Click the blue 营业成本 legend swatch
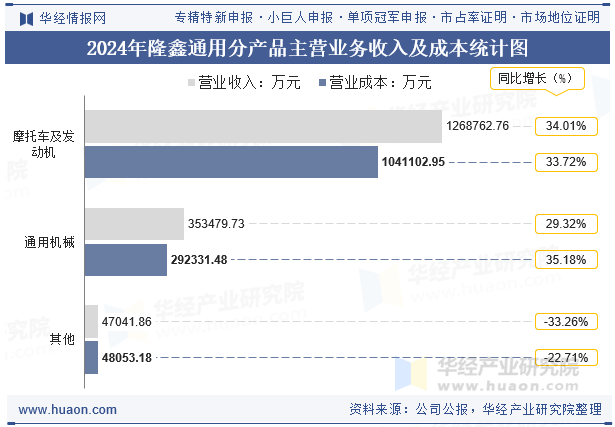 322,83
